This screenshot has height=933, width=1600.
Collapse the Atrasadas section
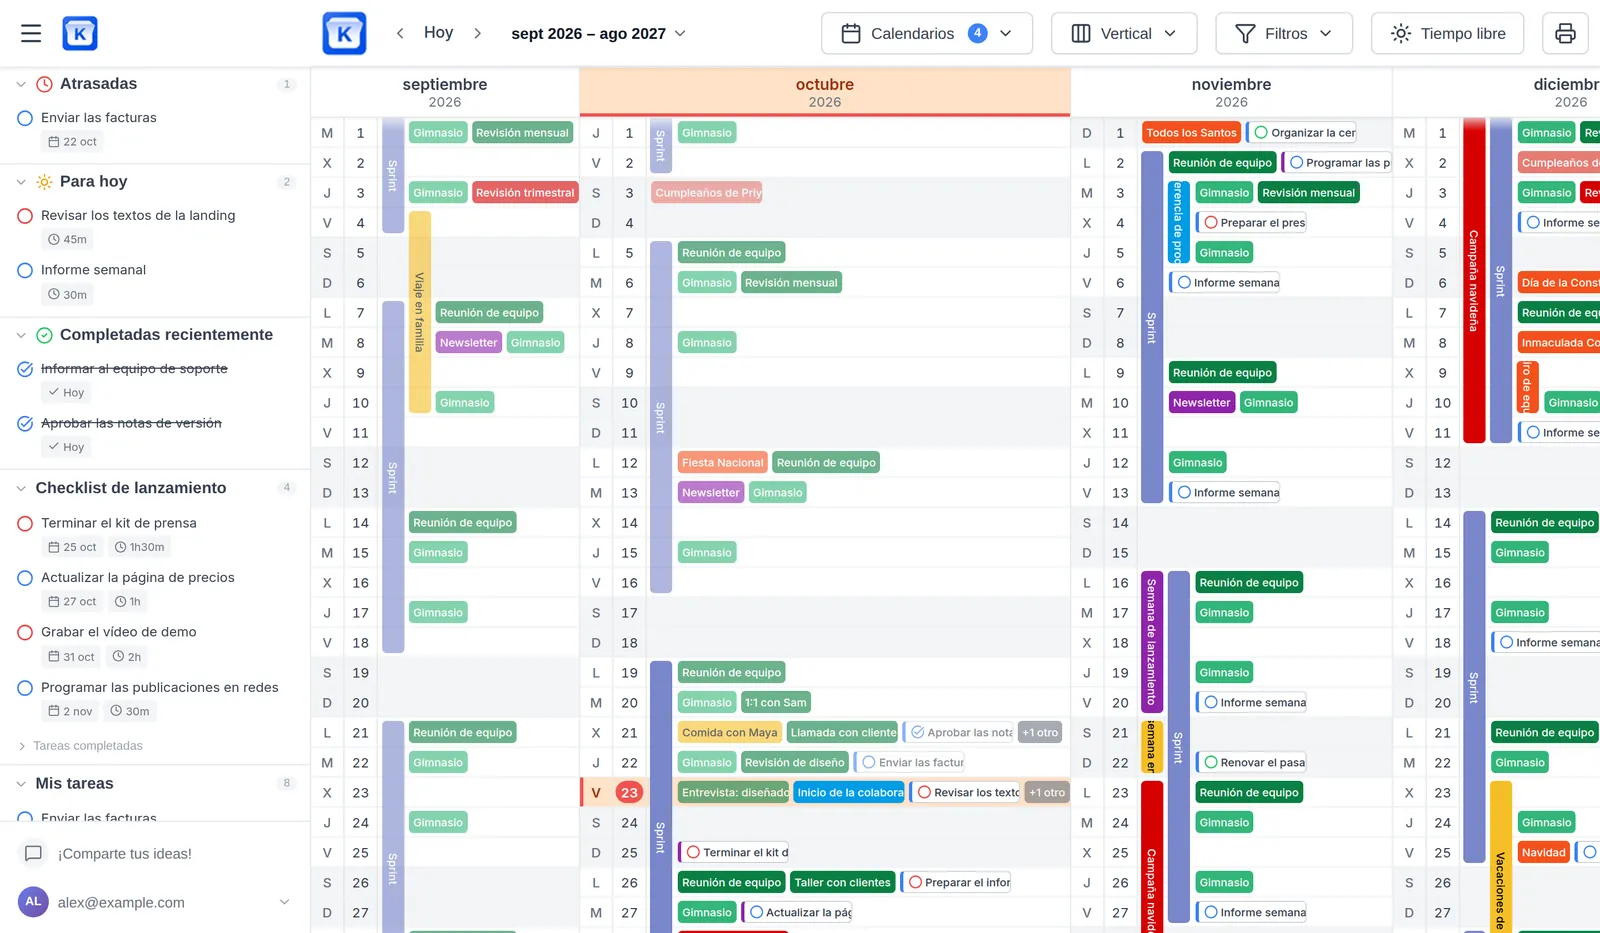pyautogui.click(x=21, y=84)
